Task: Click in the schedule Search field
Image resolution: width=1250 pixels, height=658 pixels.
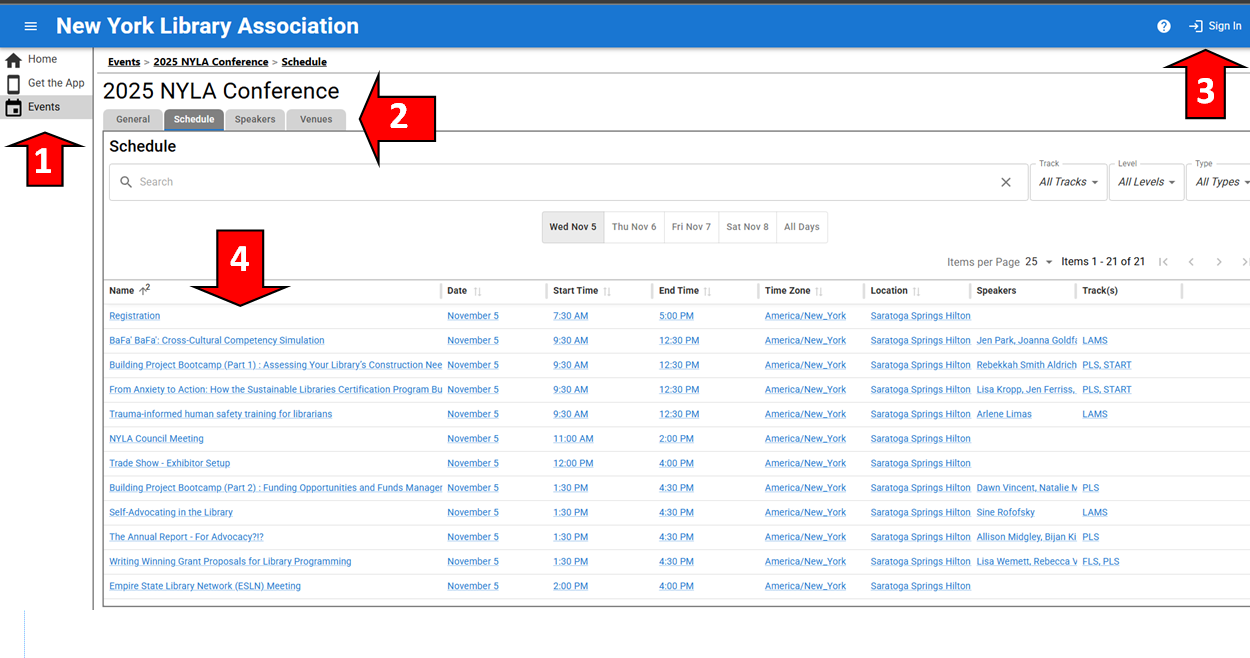Action: pyautogui.click(x=560, y=182)
